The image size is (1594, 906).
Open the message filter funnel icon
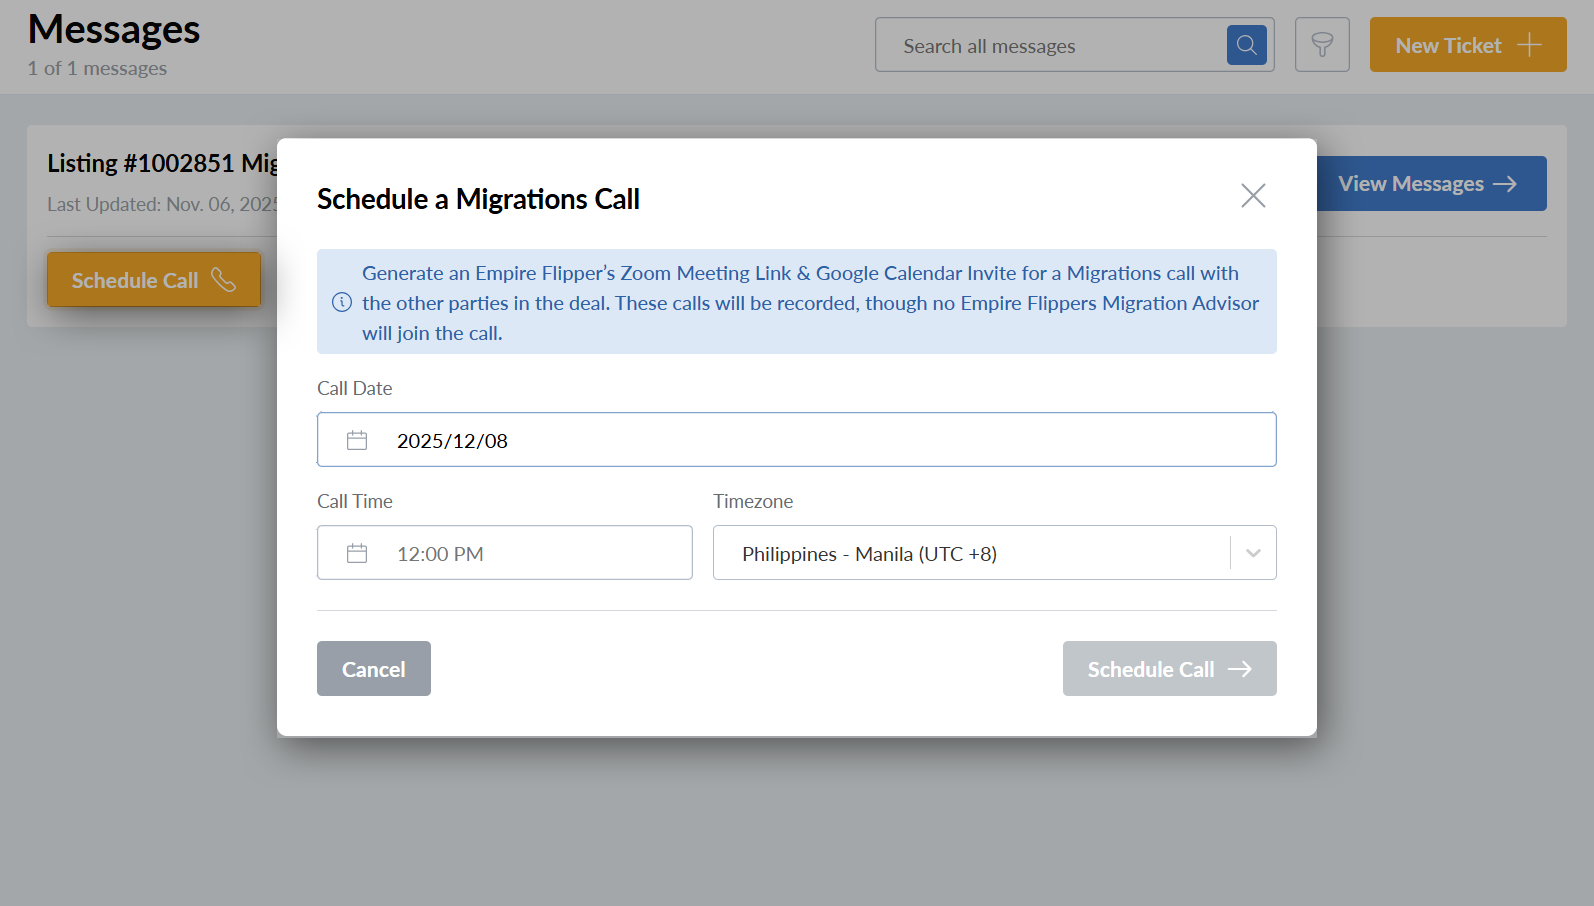[x=1321, y=45]
